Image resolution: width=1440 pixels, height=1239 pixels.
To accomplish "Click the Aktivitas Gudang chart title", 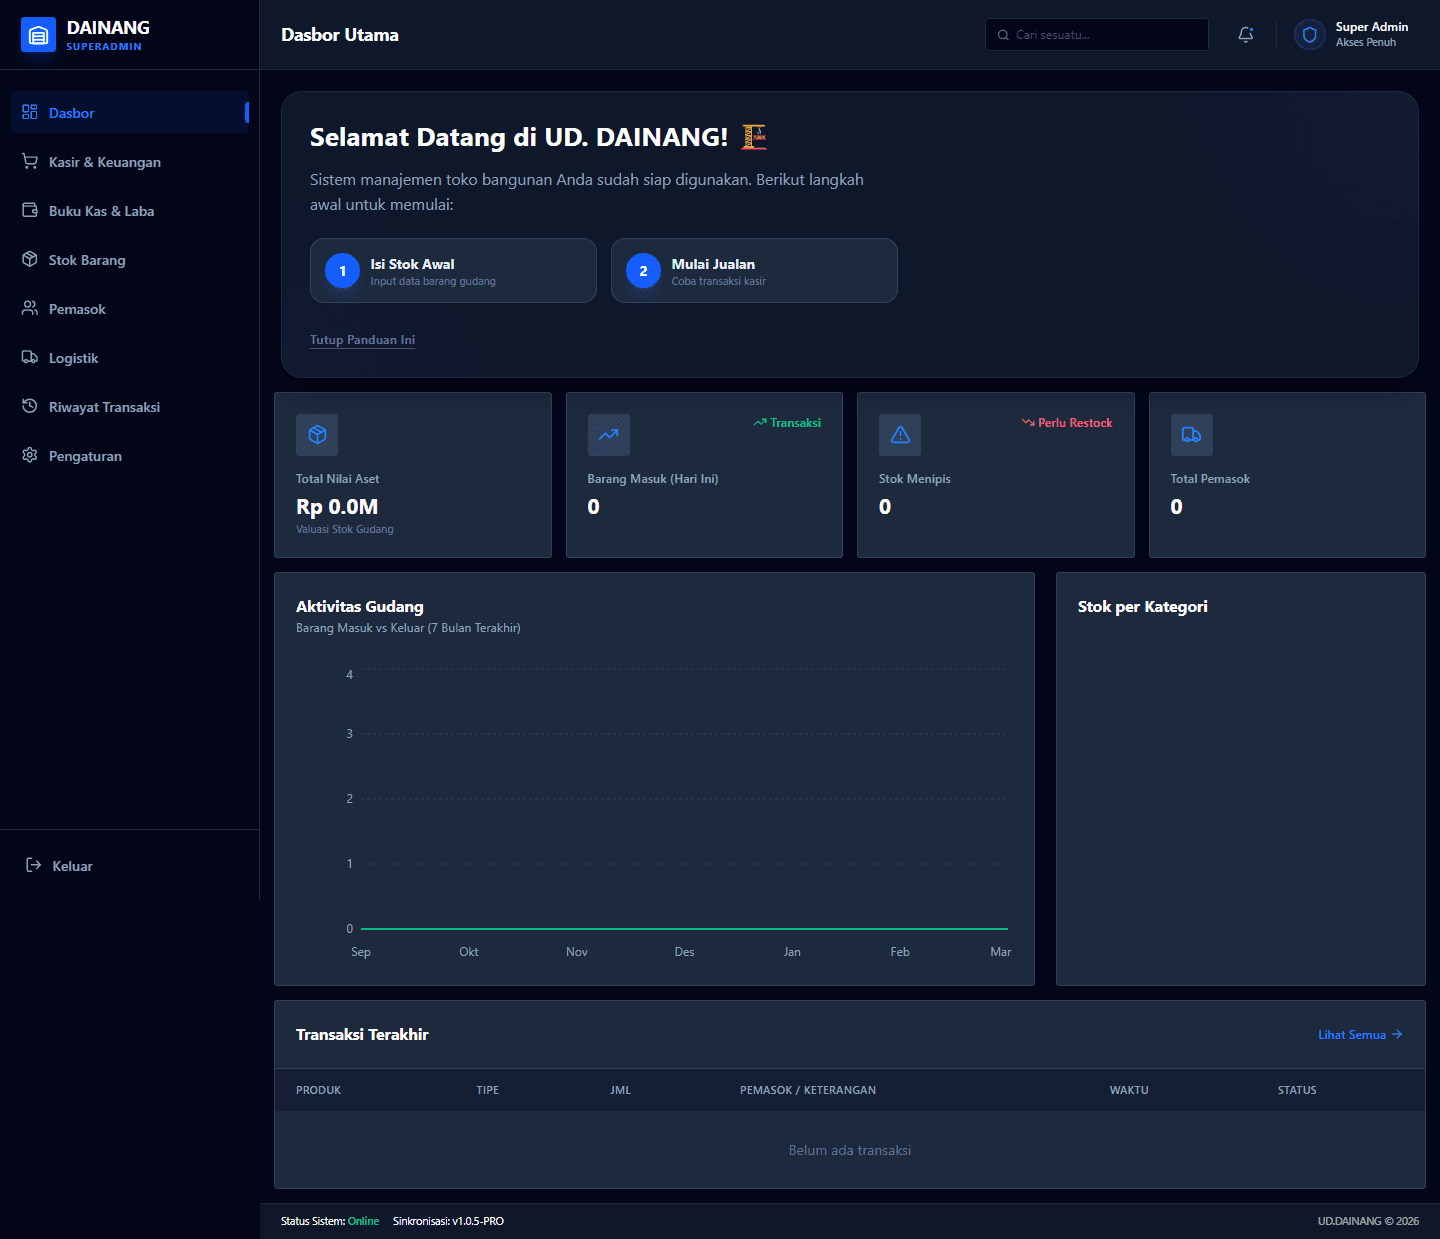I will [x=360, y=606].
